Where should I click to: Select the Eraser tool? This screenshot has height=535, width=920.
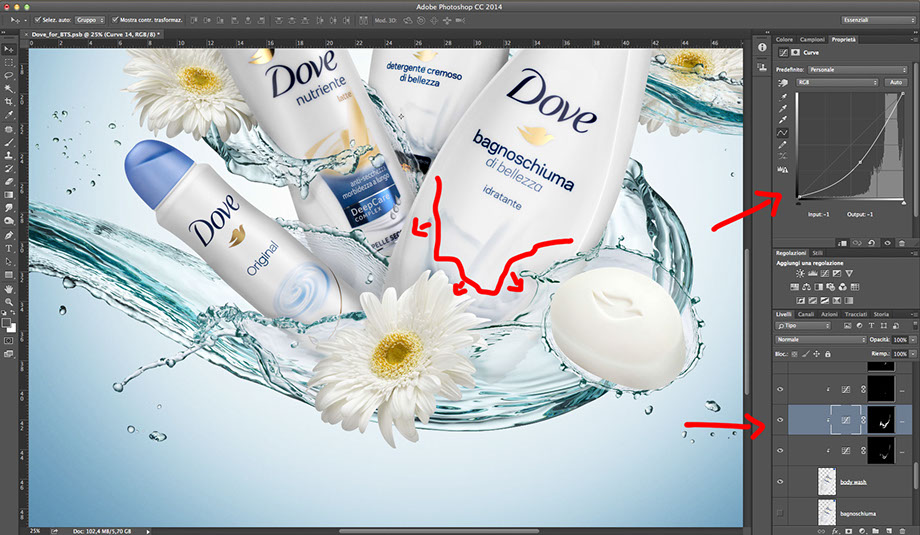coord(9,181)
